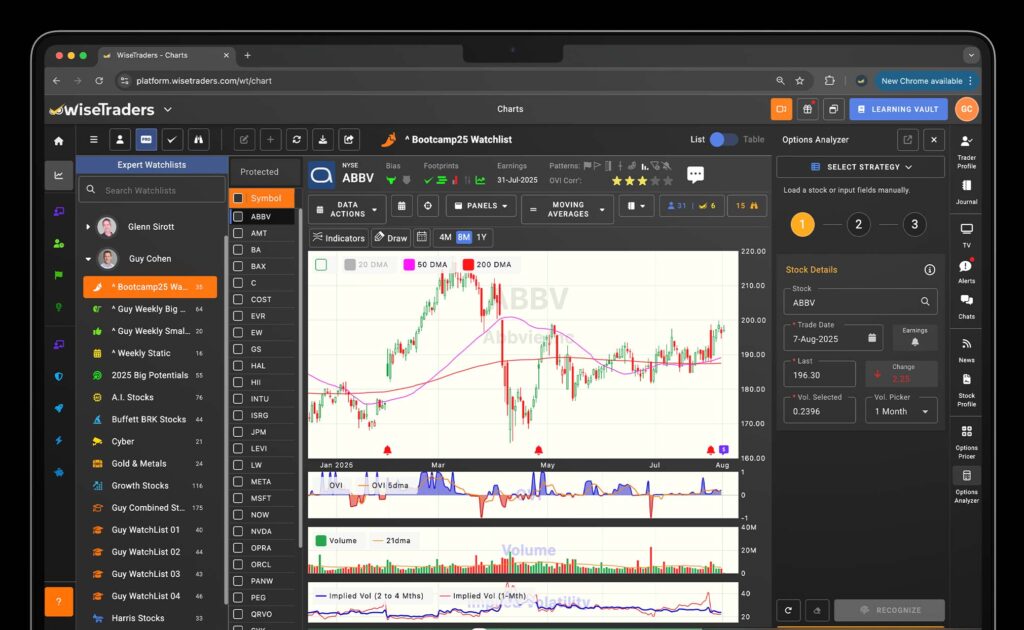Select the binoculars watchlist toolbar icon
The width and height of the screenshot is (1024, 630).
(199, 139)
